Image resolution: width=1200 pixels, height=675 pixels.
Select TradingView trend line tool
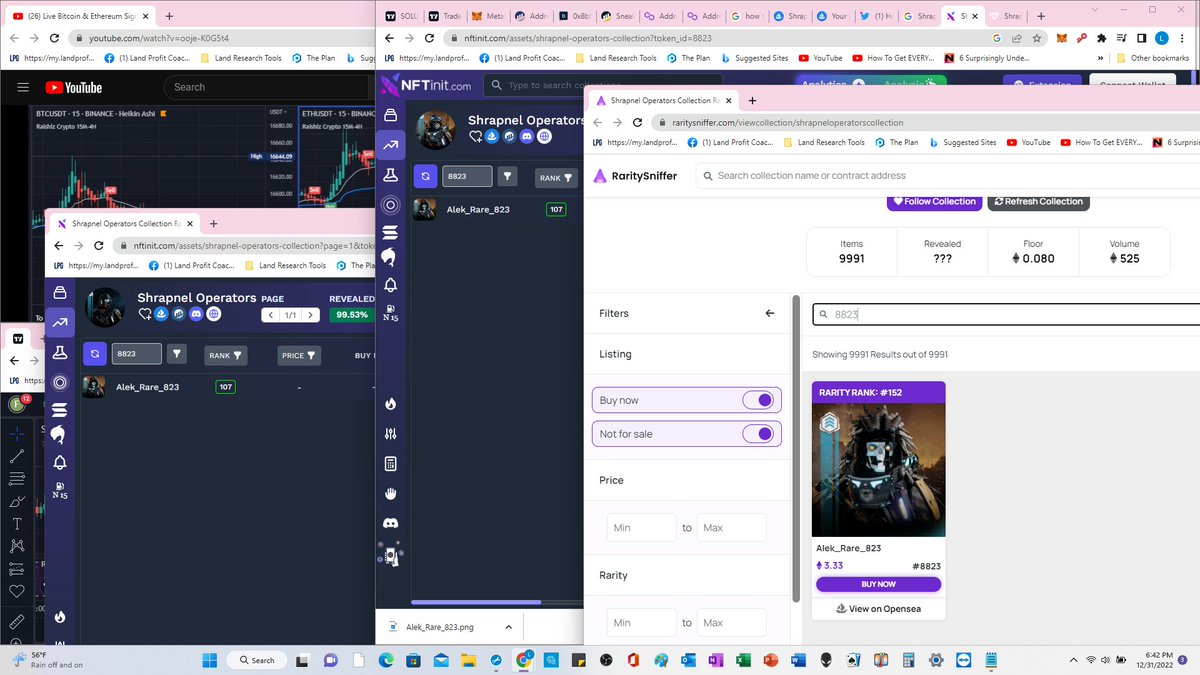[x=17, y=456]
